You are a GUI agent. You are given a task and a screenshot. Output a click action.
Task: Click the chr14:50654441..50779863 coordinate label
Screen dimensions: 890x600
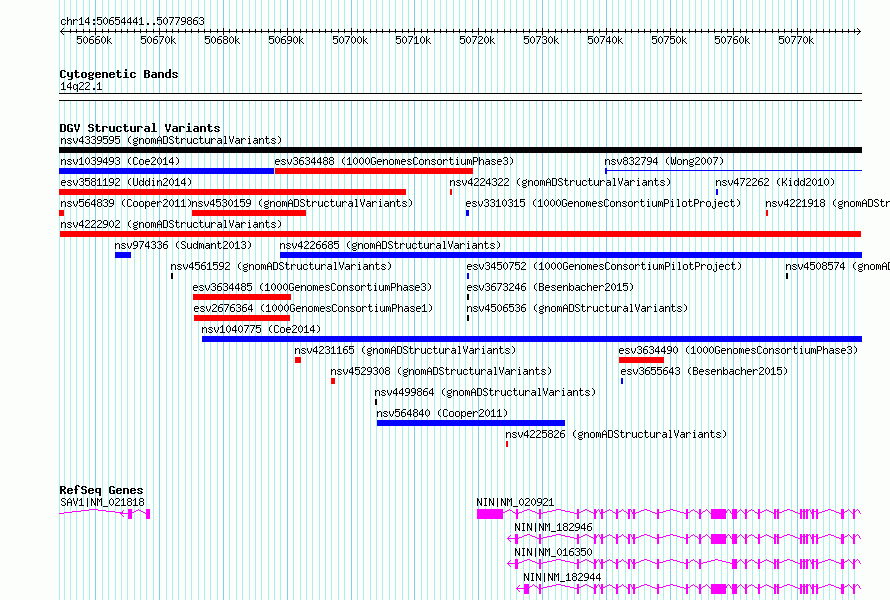[132, 22]
